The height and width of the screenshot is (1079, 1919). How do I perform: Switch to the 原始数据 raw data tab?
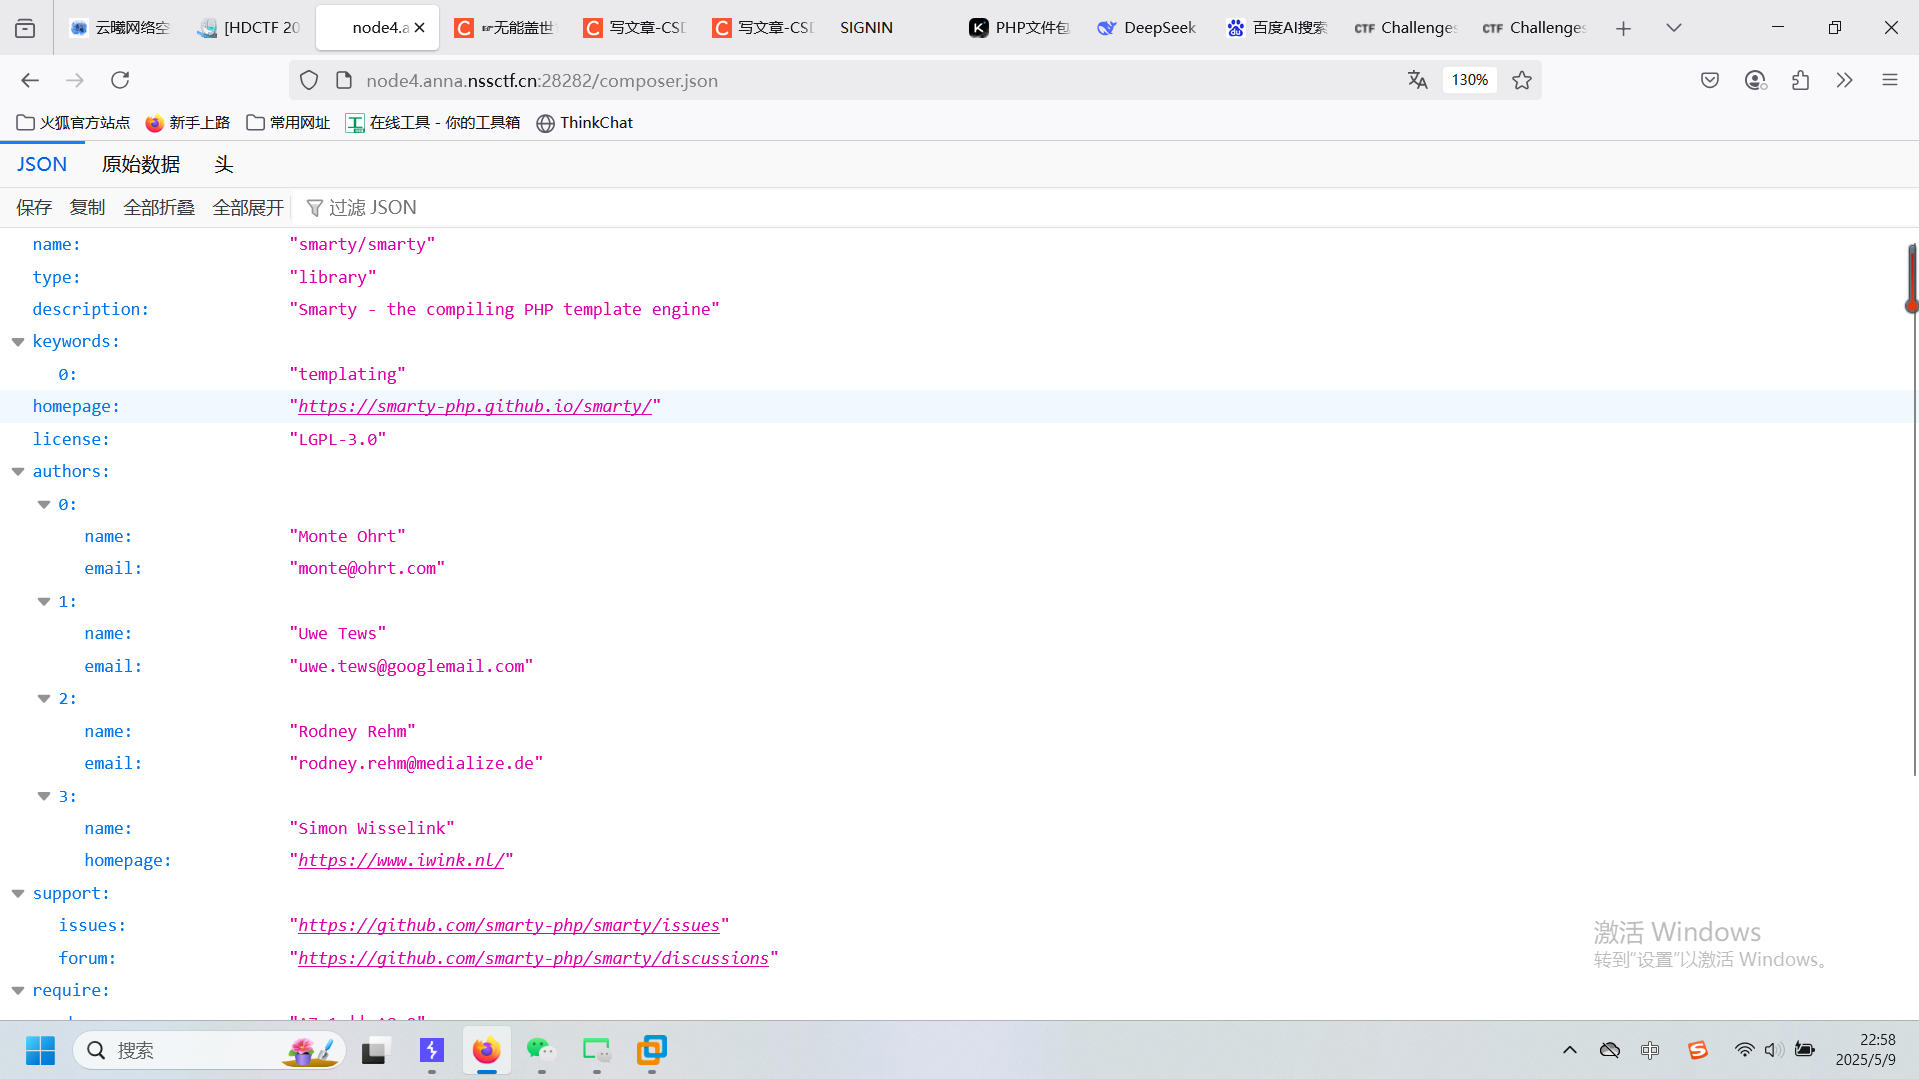[x=141, y=164]
